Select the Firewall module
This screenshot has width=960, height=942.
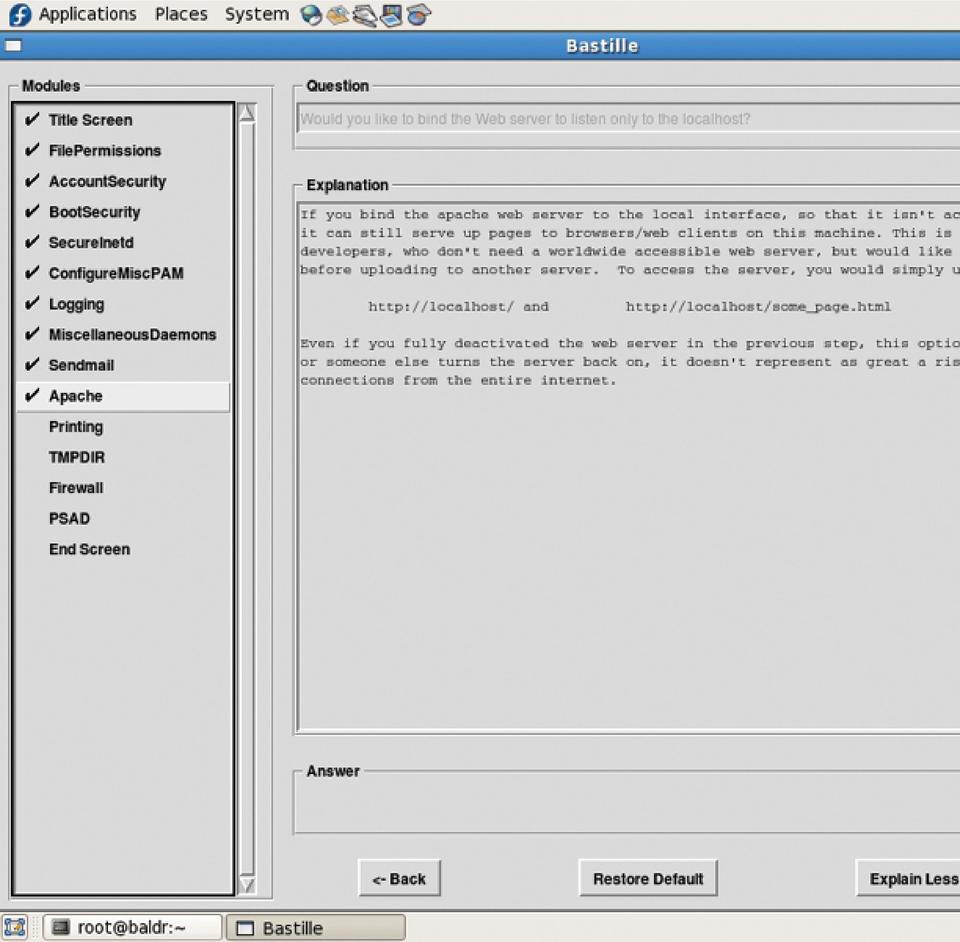pyautogui.click(x=76, y=488)
